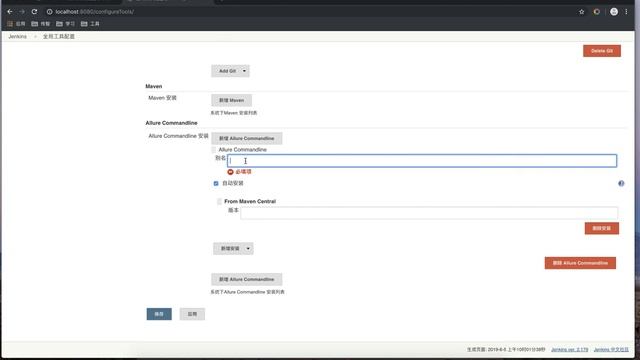Click the top 新增 Allure Commandline button
This screenshot has height=360, width=640.
[x=247, y=138]
